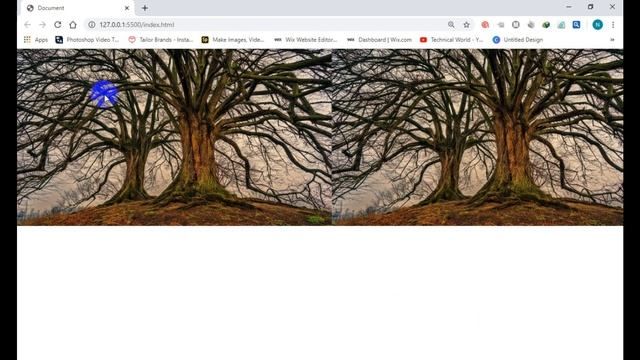This screenshot has height=360, width=640.
Task: Reload the current page
Action: (58, 25)
